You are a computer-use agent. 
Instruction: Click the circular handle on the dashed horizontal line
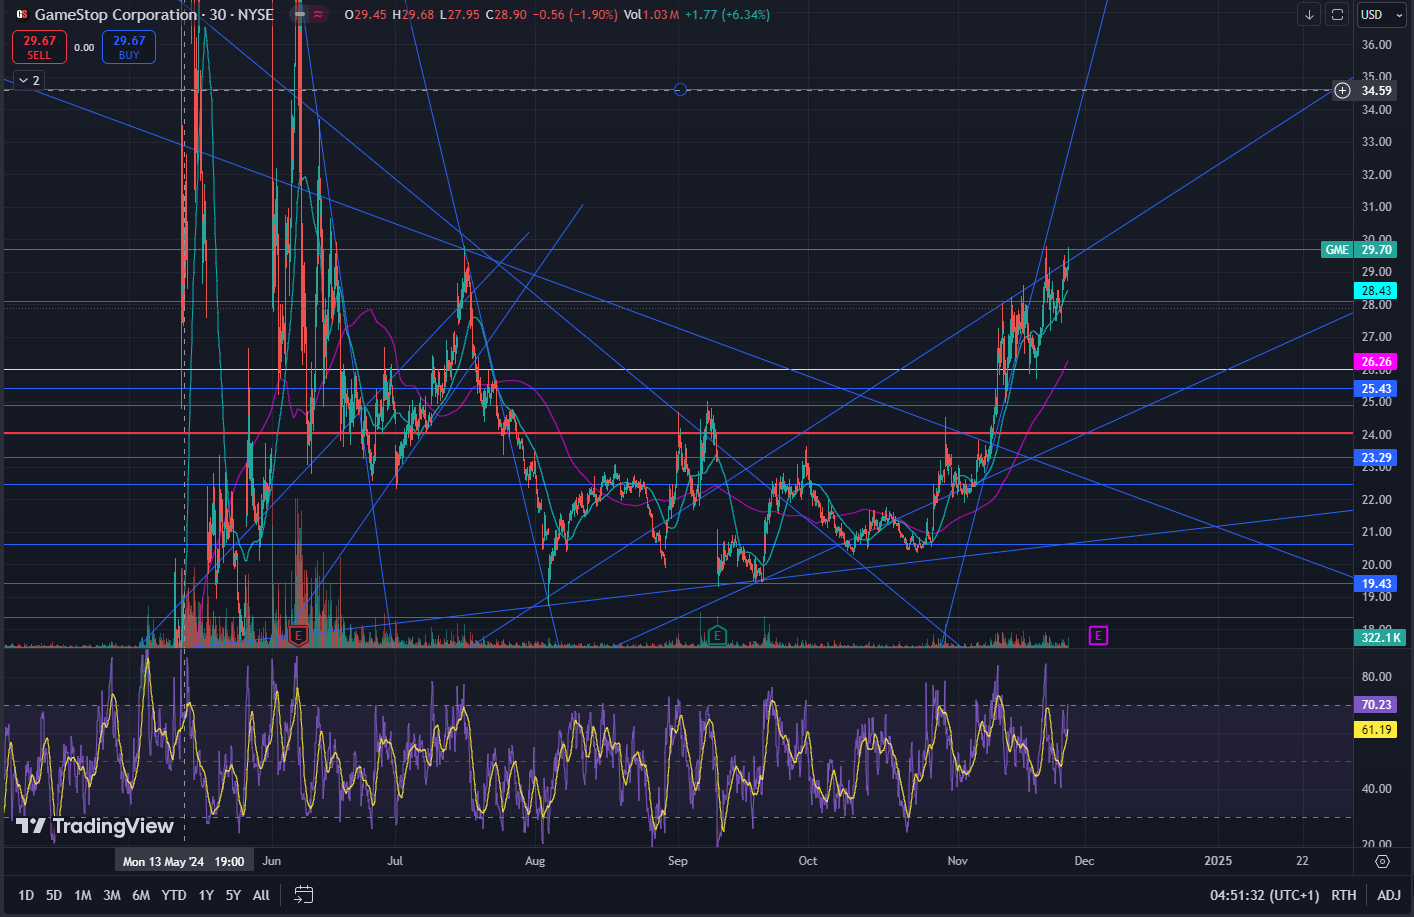(x=680, y=90)
